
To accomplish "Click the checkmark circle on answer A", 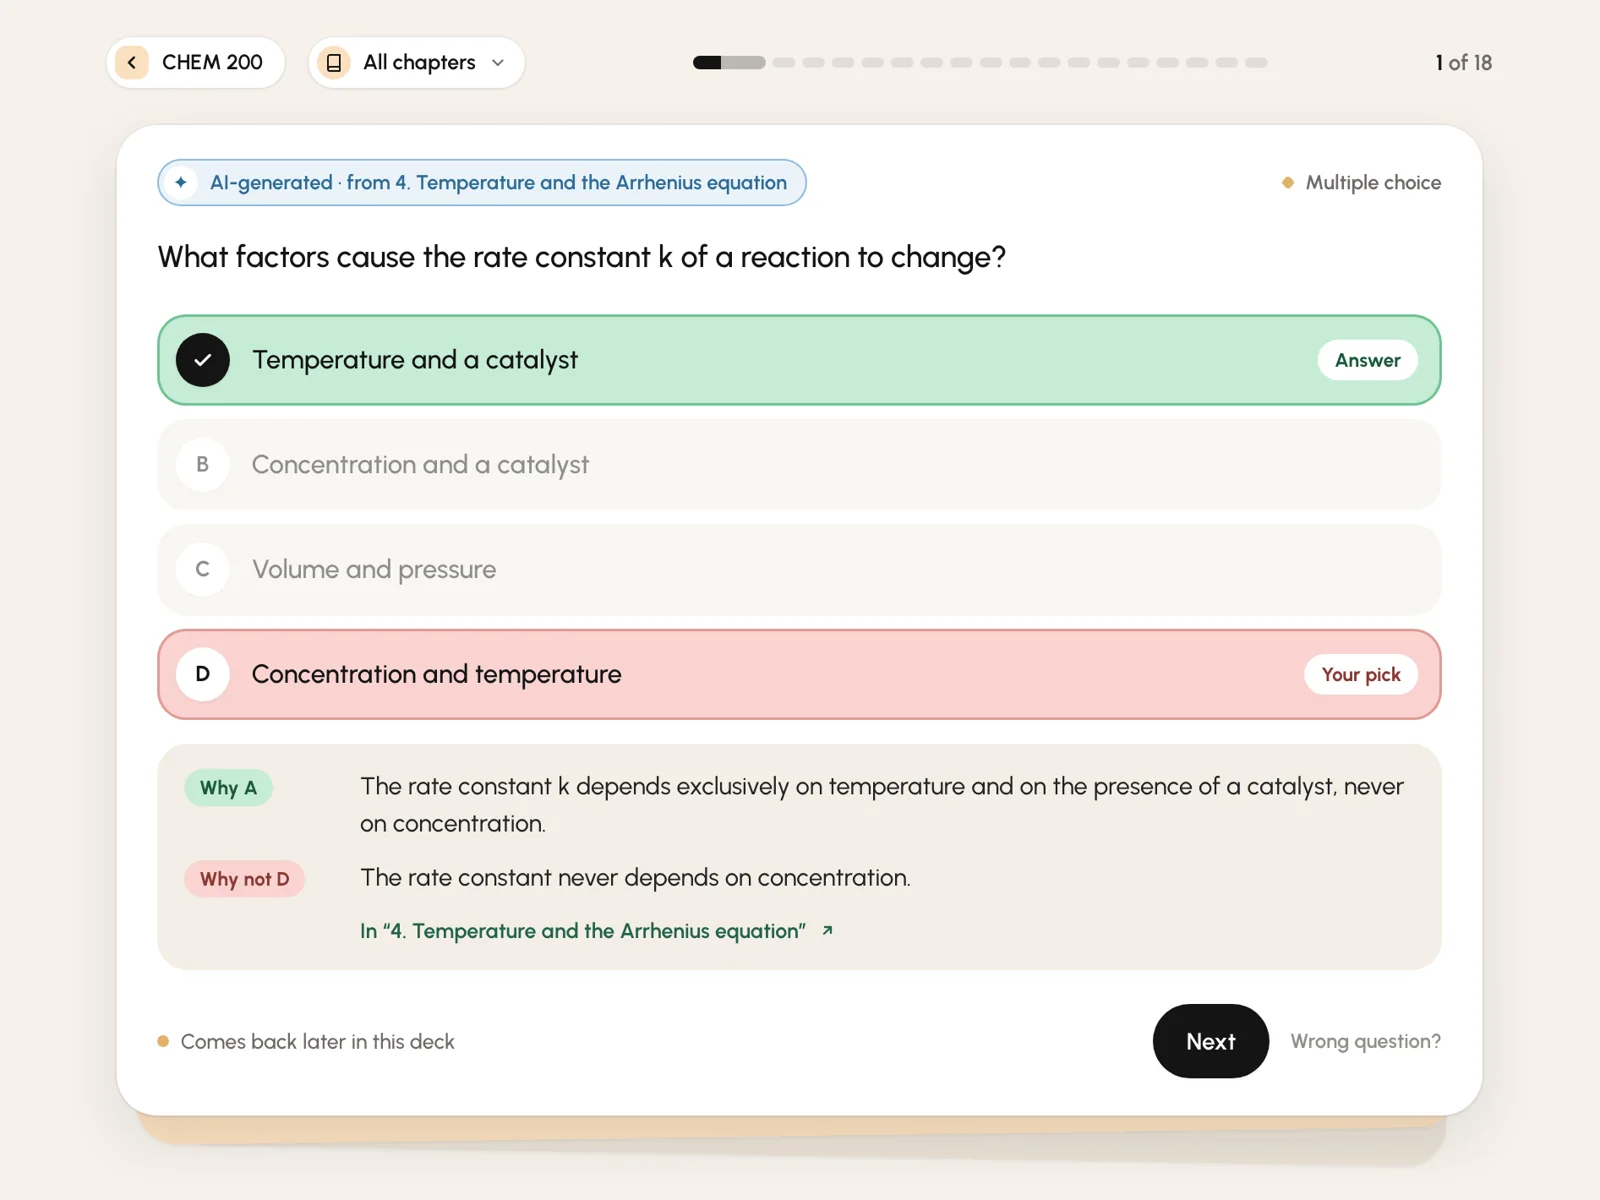I will coord(203,360).
